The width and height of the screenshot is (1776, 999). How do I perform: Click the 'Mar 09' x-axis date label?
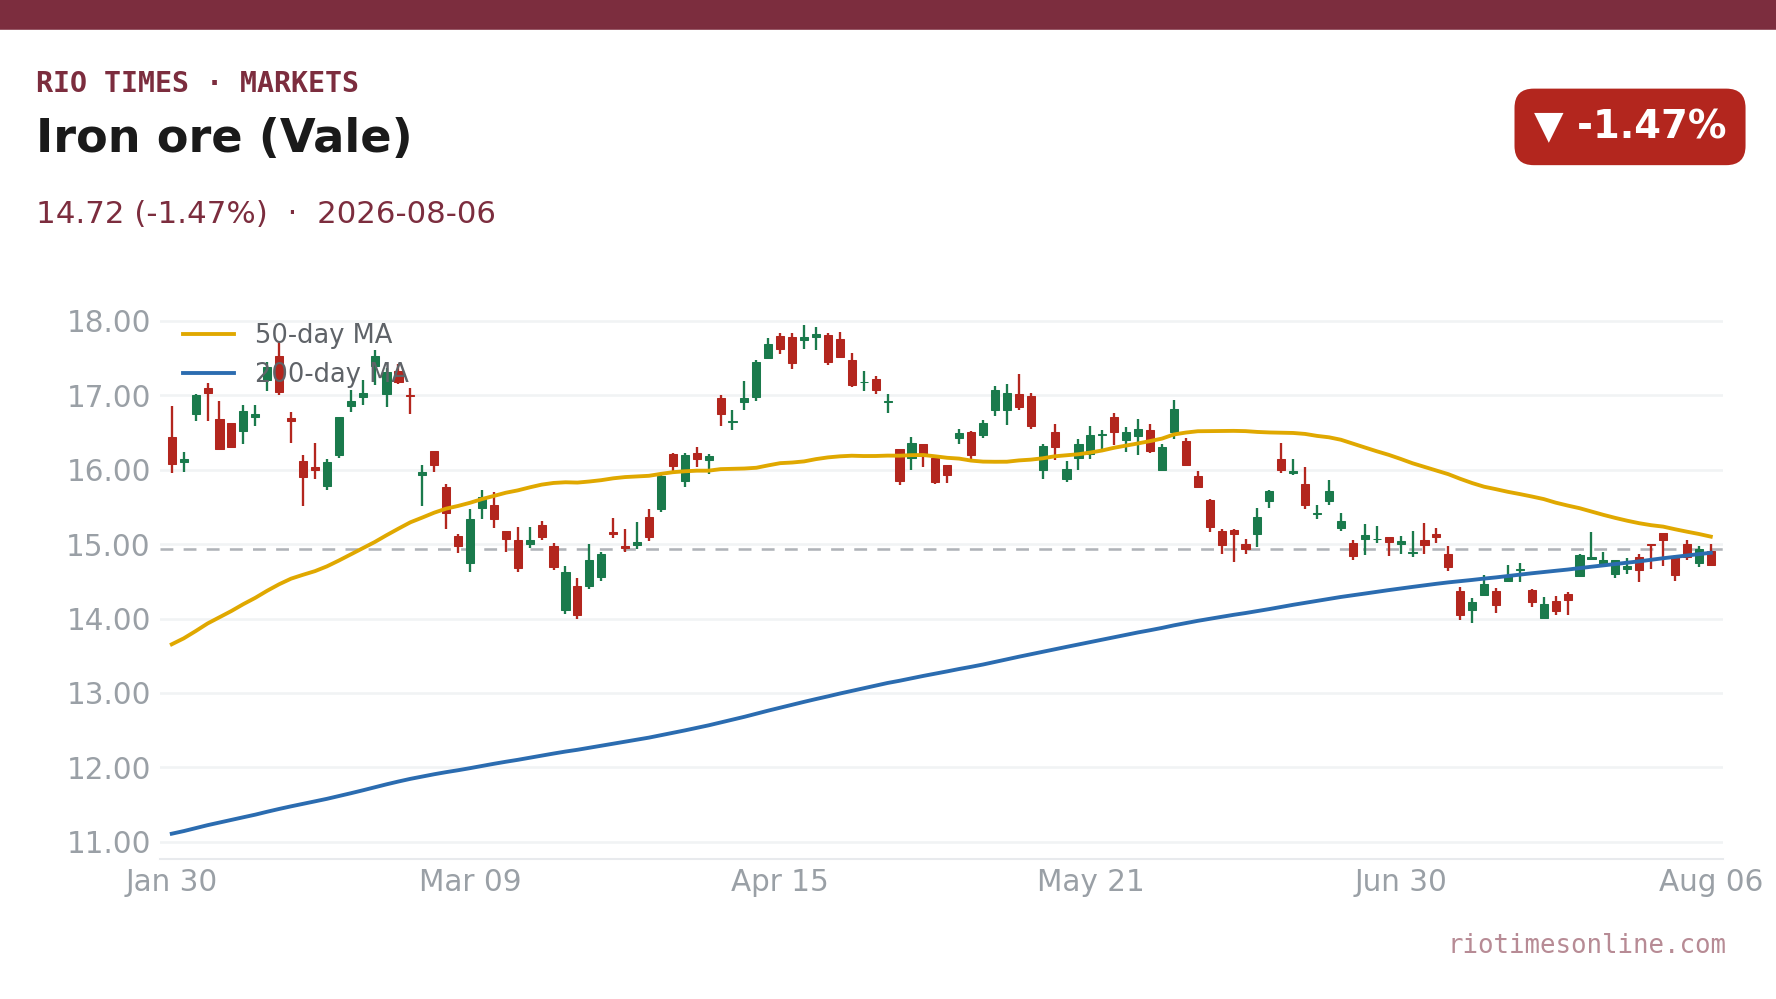click(x=470, y=882)
